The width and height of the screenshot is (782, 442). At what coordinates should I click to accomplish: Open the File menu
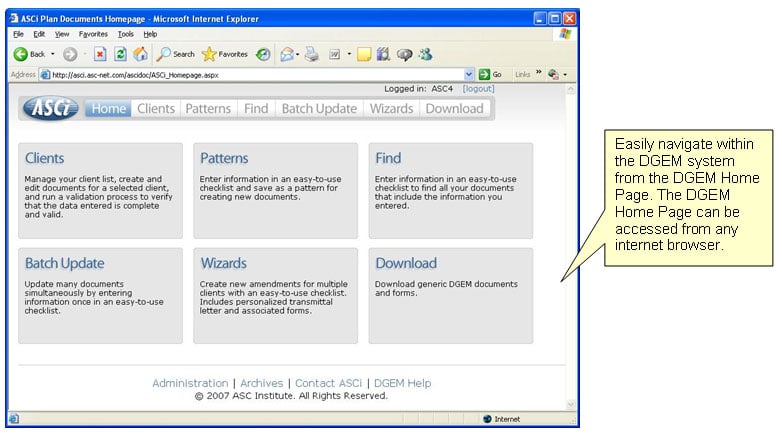pyautogui.click(x=18, y=34)
